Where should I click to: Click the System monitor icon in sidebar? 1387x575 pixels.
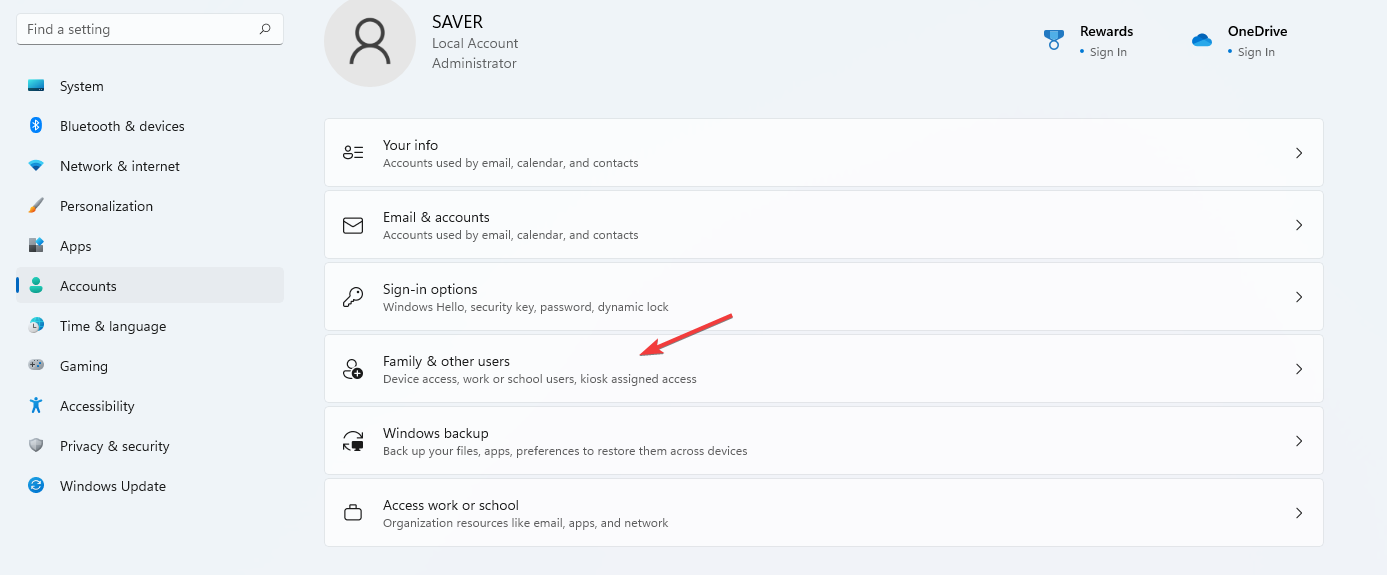(x=36, y=86)
